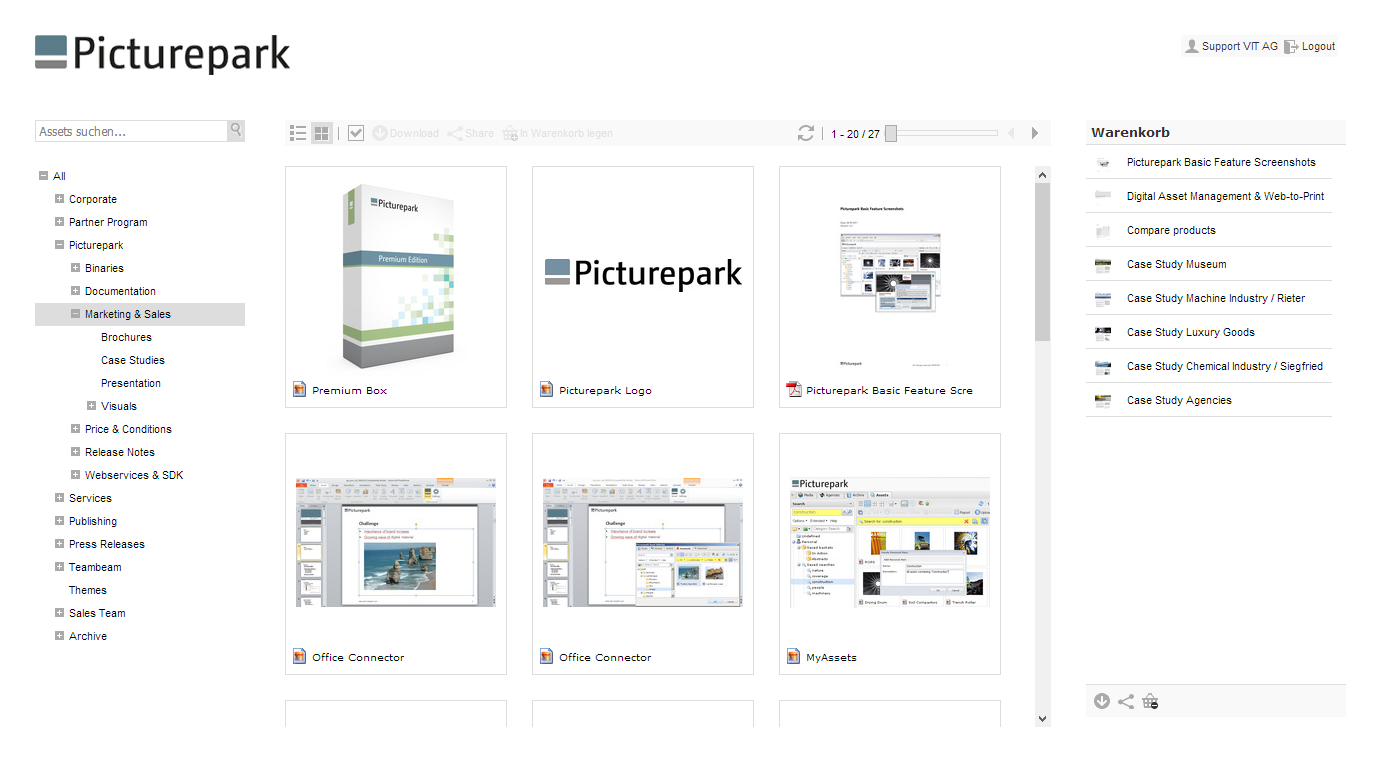Open Picturepark Basic Feature Screenshots basket item
The width and height of the screenshot is (1381, 762).
point(1221,162)
